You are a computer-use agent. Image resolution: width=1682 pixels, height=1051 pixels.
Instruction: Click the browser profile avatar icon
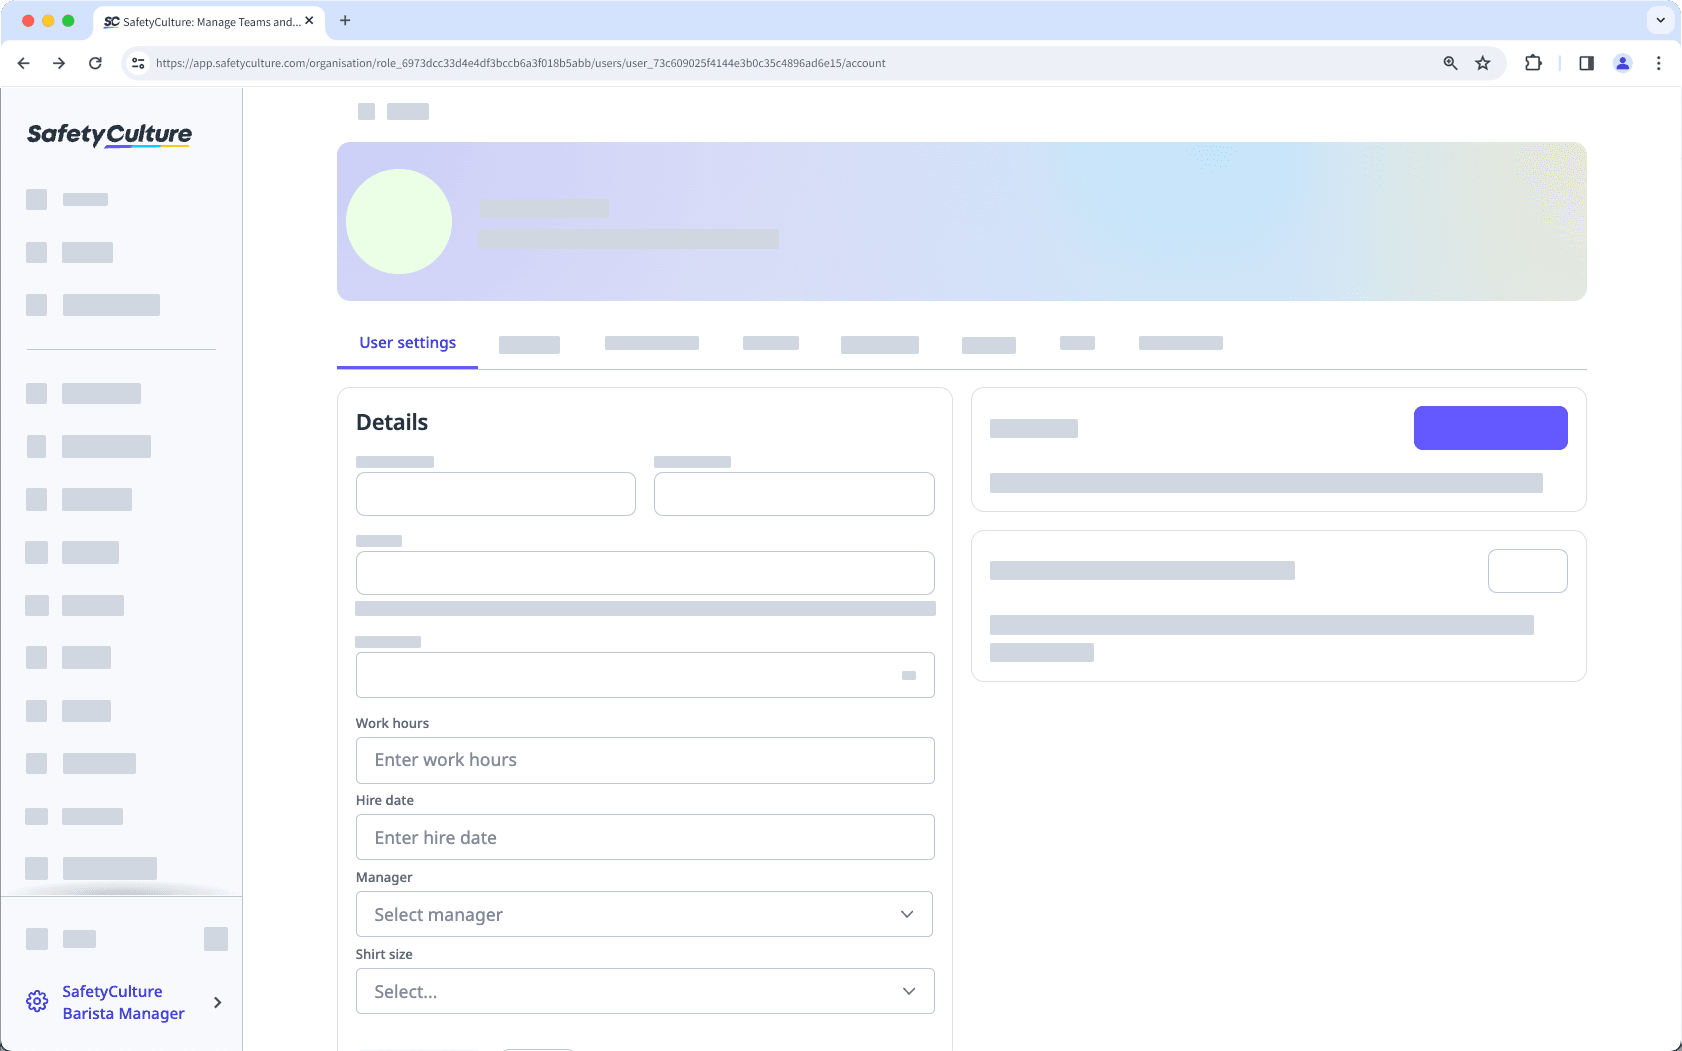1622,62
